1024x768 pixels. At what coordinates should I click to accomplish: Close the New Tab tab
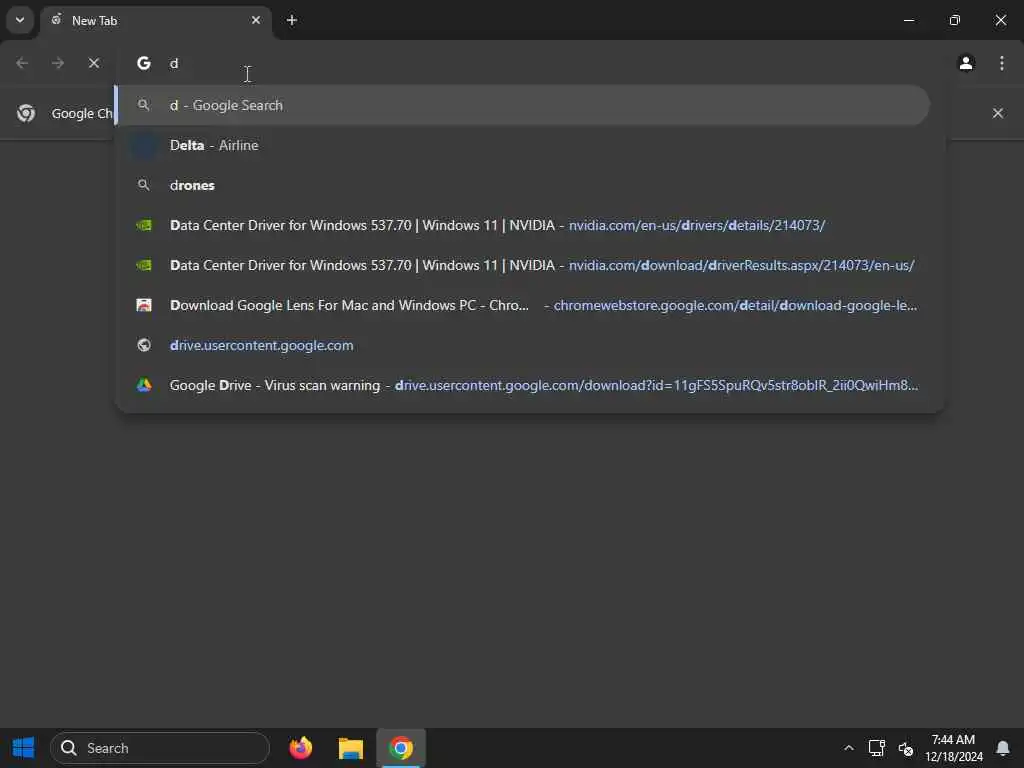pos(256,20)
